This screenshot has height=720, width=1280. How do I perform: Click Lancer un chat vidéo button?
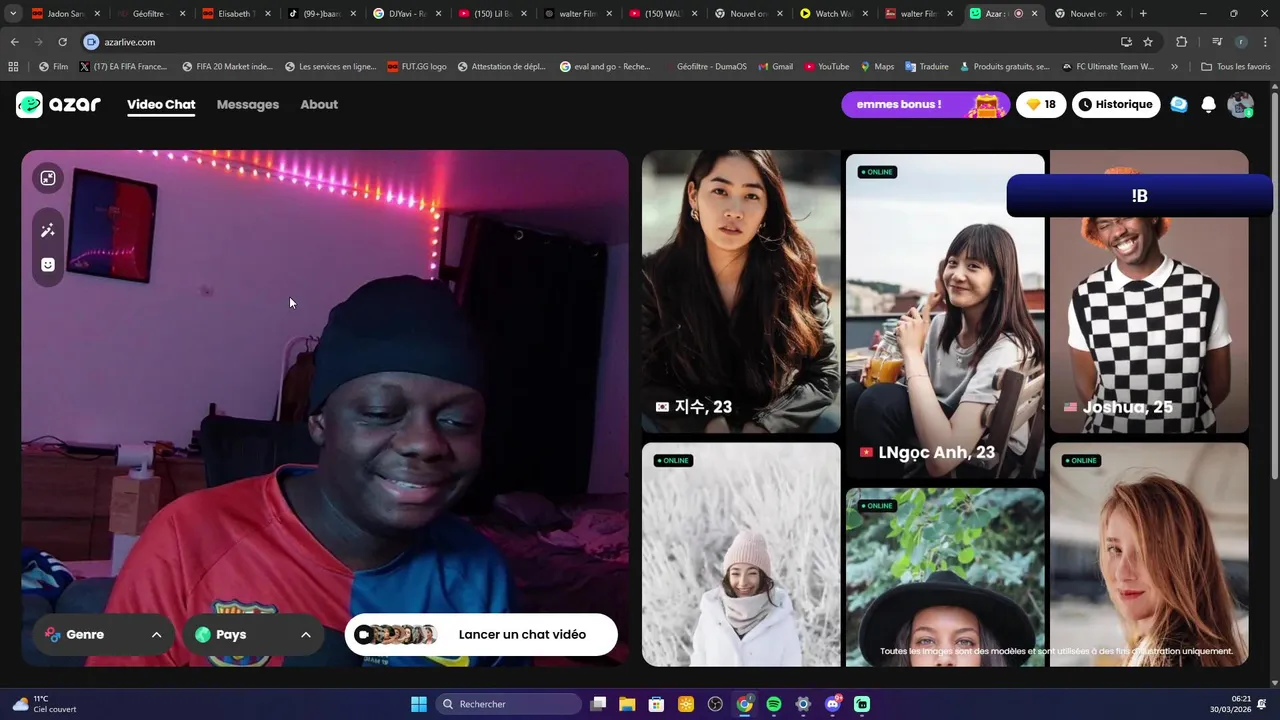coord(481,635)
